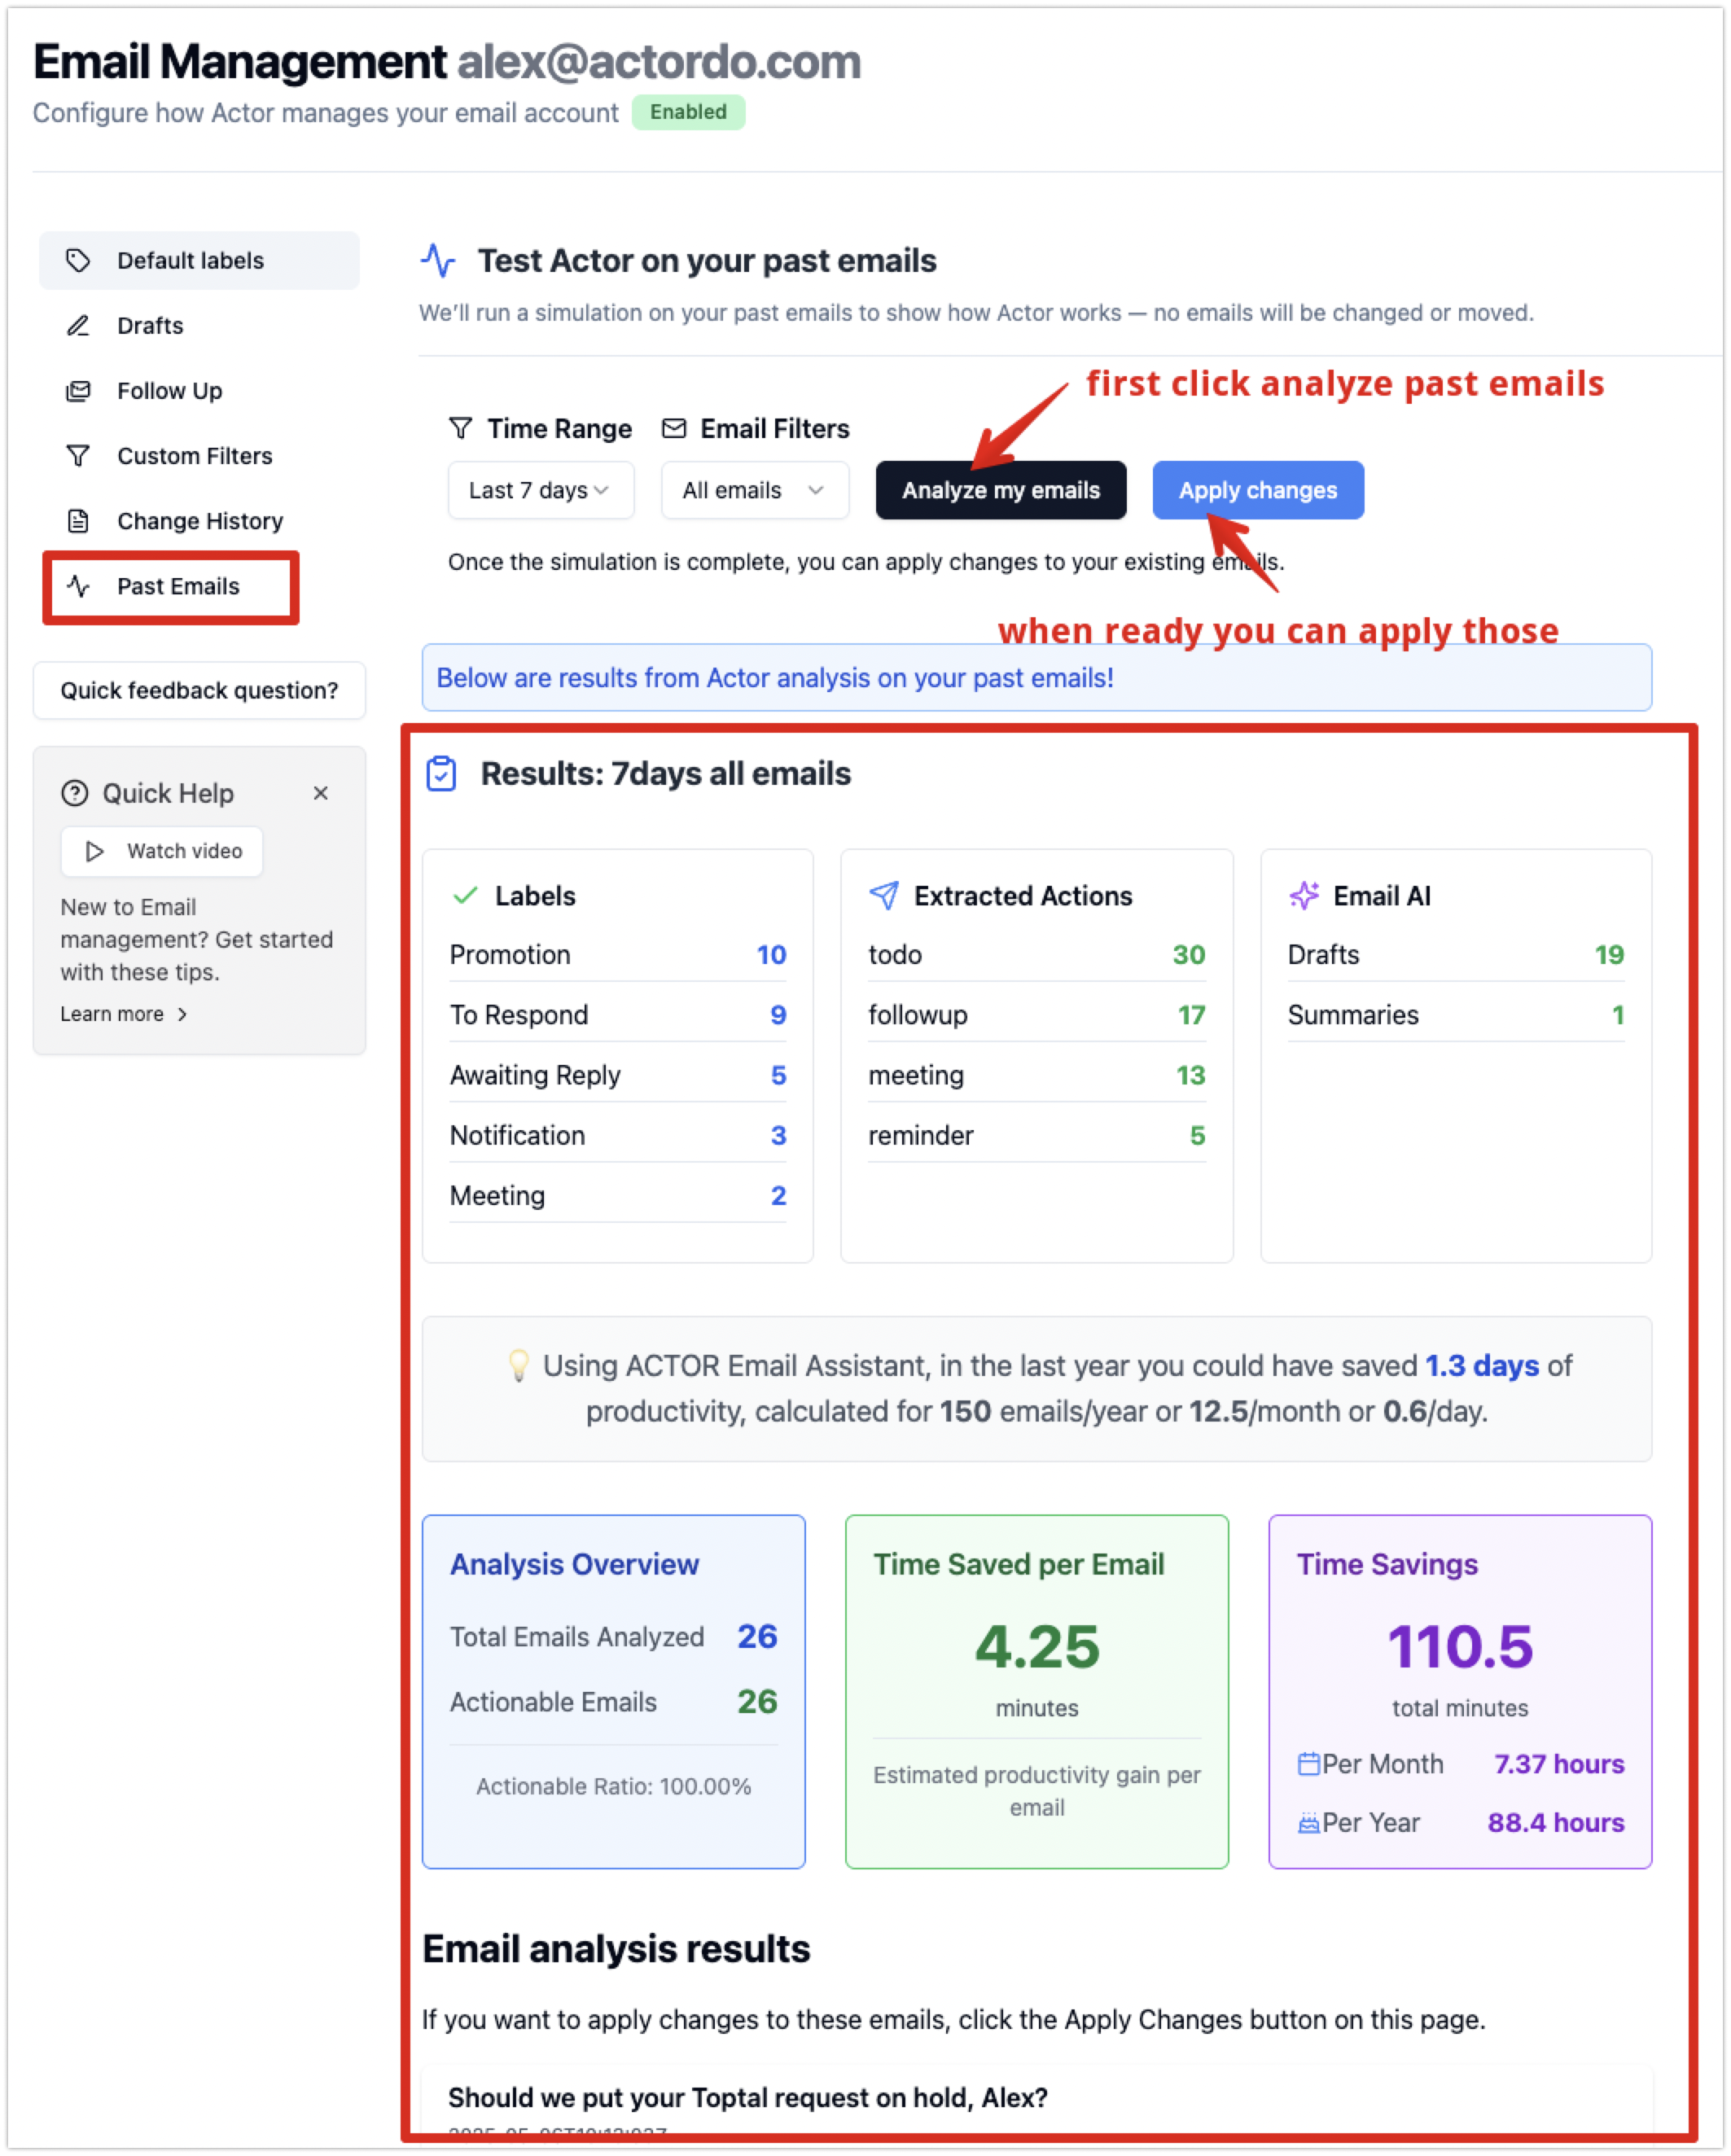Open the Last 7 days time range dropdown

(x=541, y=490)
